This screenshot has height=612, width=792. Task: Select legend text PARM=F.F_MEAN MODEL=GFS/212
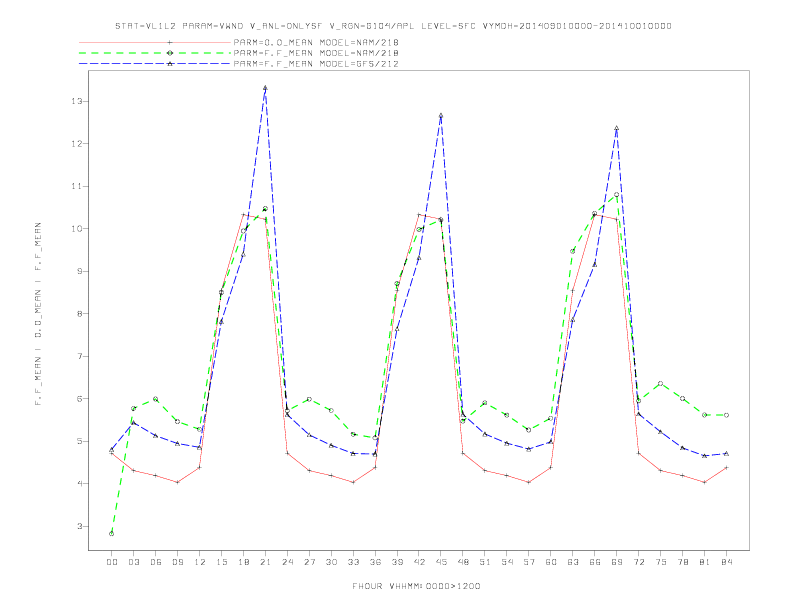coord(316,64)
